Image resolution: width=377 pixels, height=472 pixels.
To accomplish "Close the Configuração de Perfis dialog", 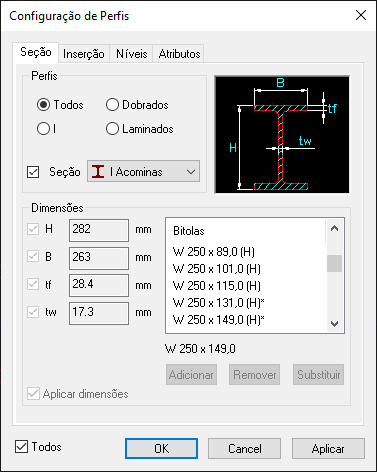I will [x=361, y=15].
